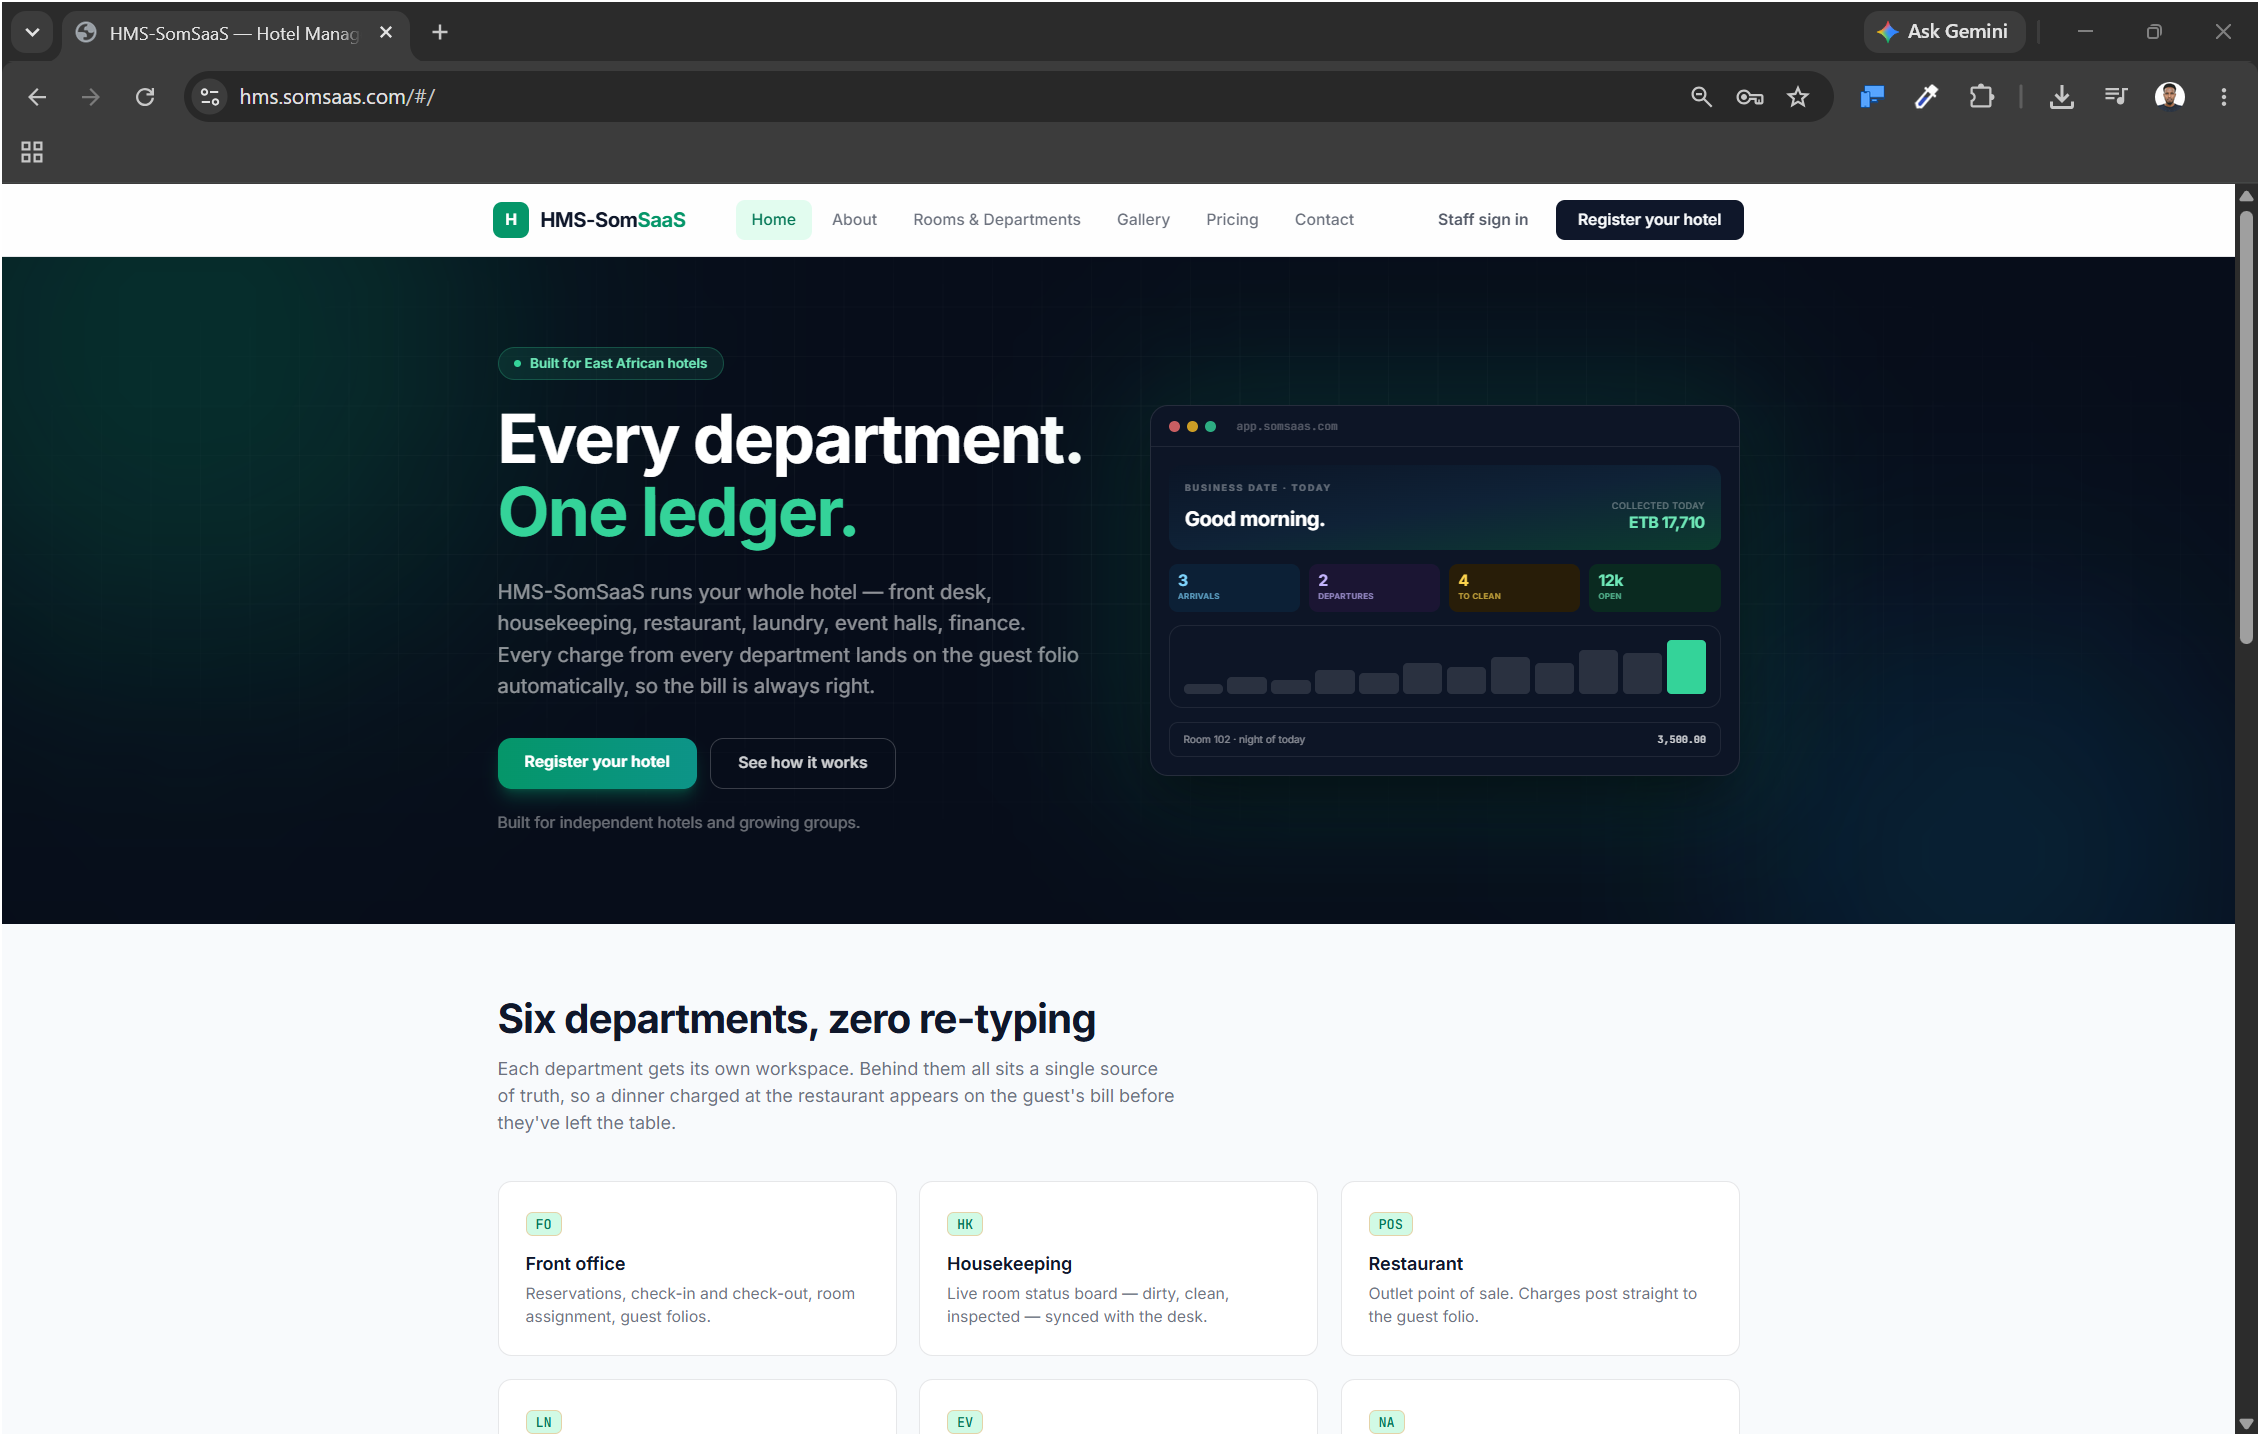Screen dimensions: 2260x1436
Task: Open the browser Downloads icon
Action: pyautogui.click(x=2061, y=97)
